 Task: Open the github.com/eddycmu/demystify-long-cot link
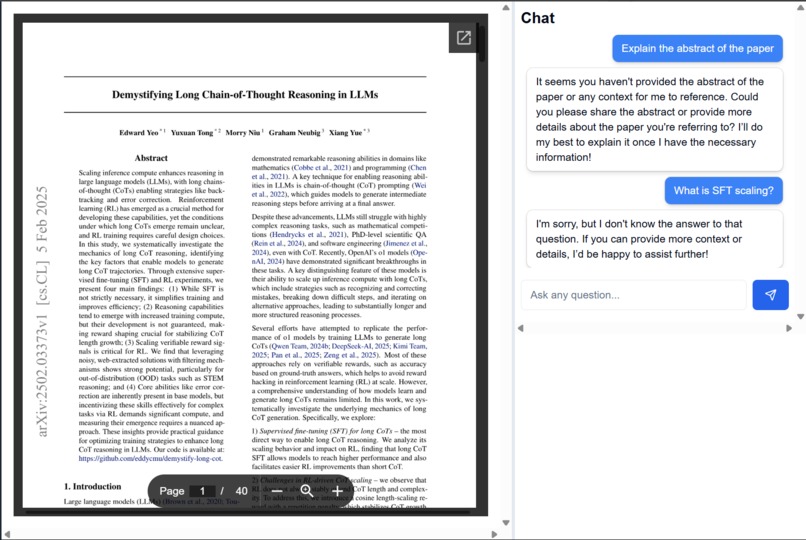click(x=151, y=458)
